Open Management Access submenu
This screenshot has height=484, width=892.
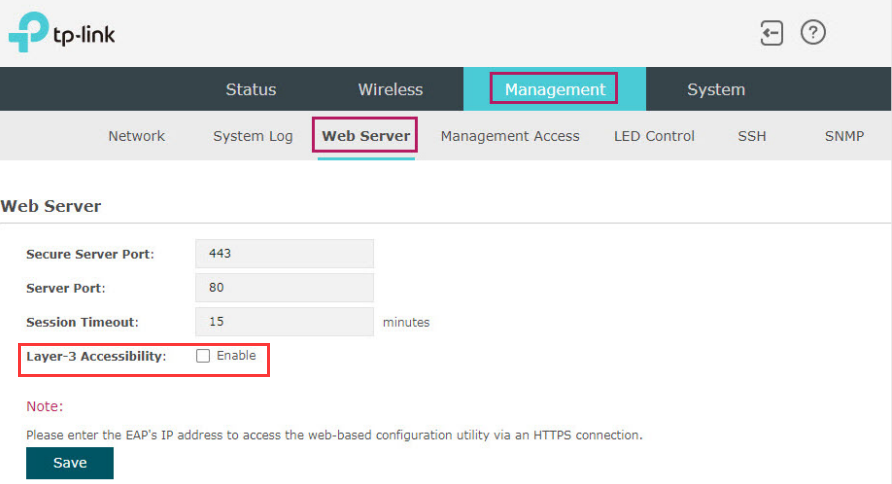click(510, 136)
